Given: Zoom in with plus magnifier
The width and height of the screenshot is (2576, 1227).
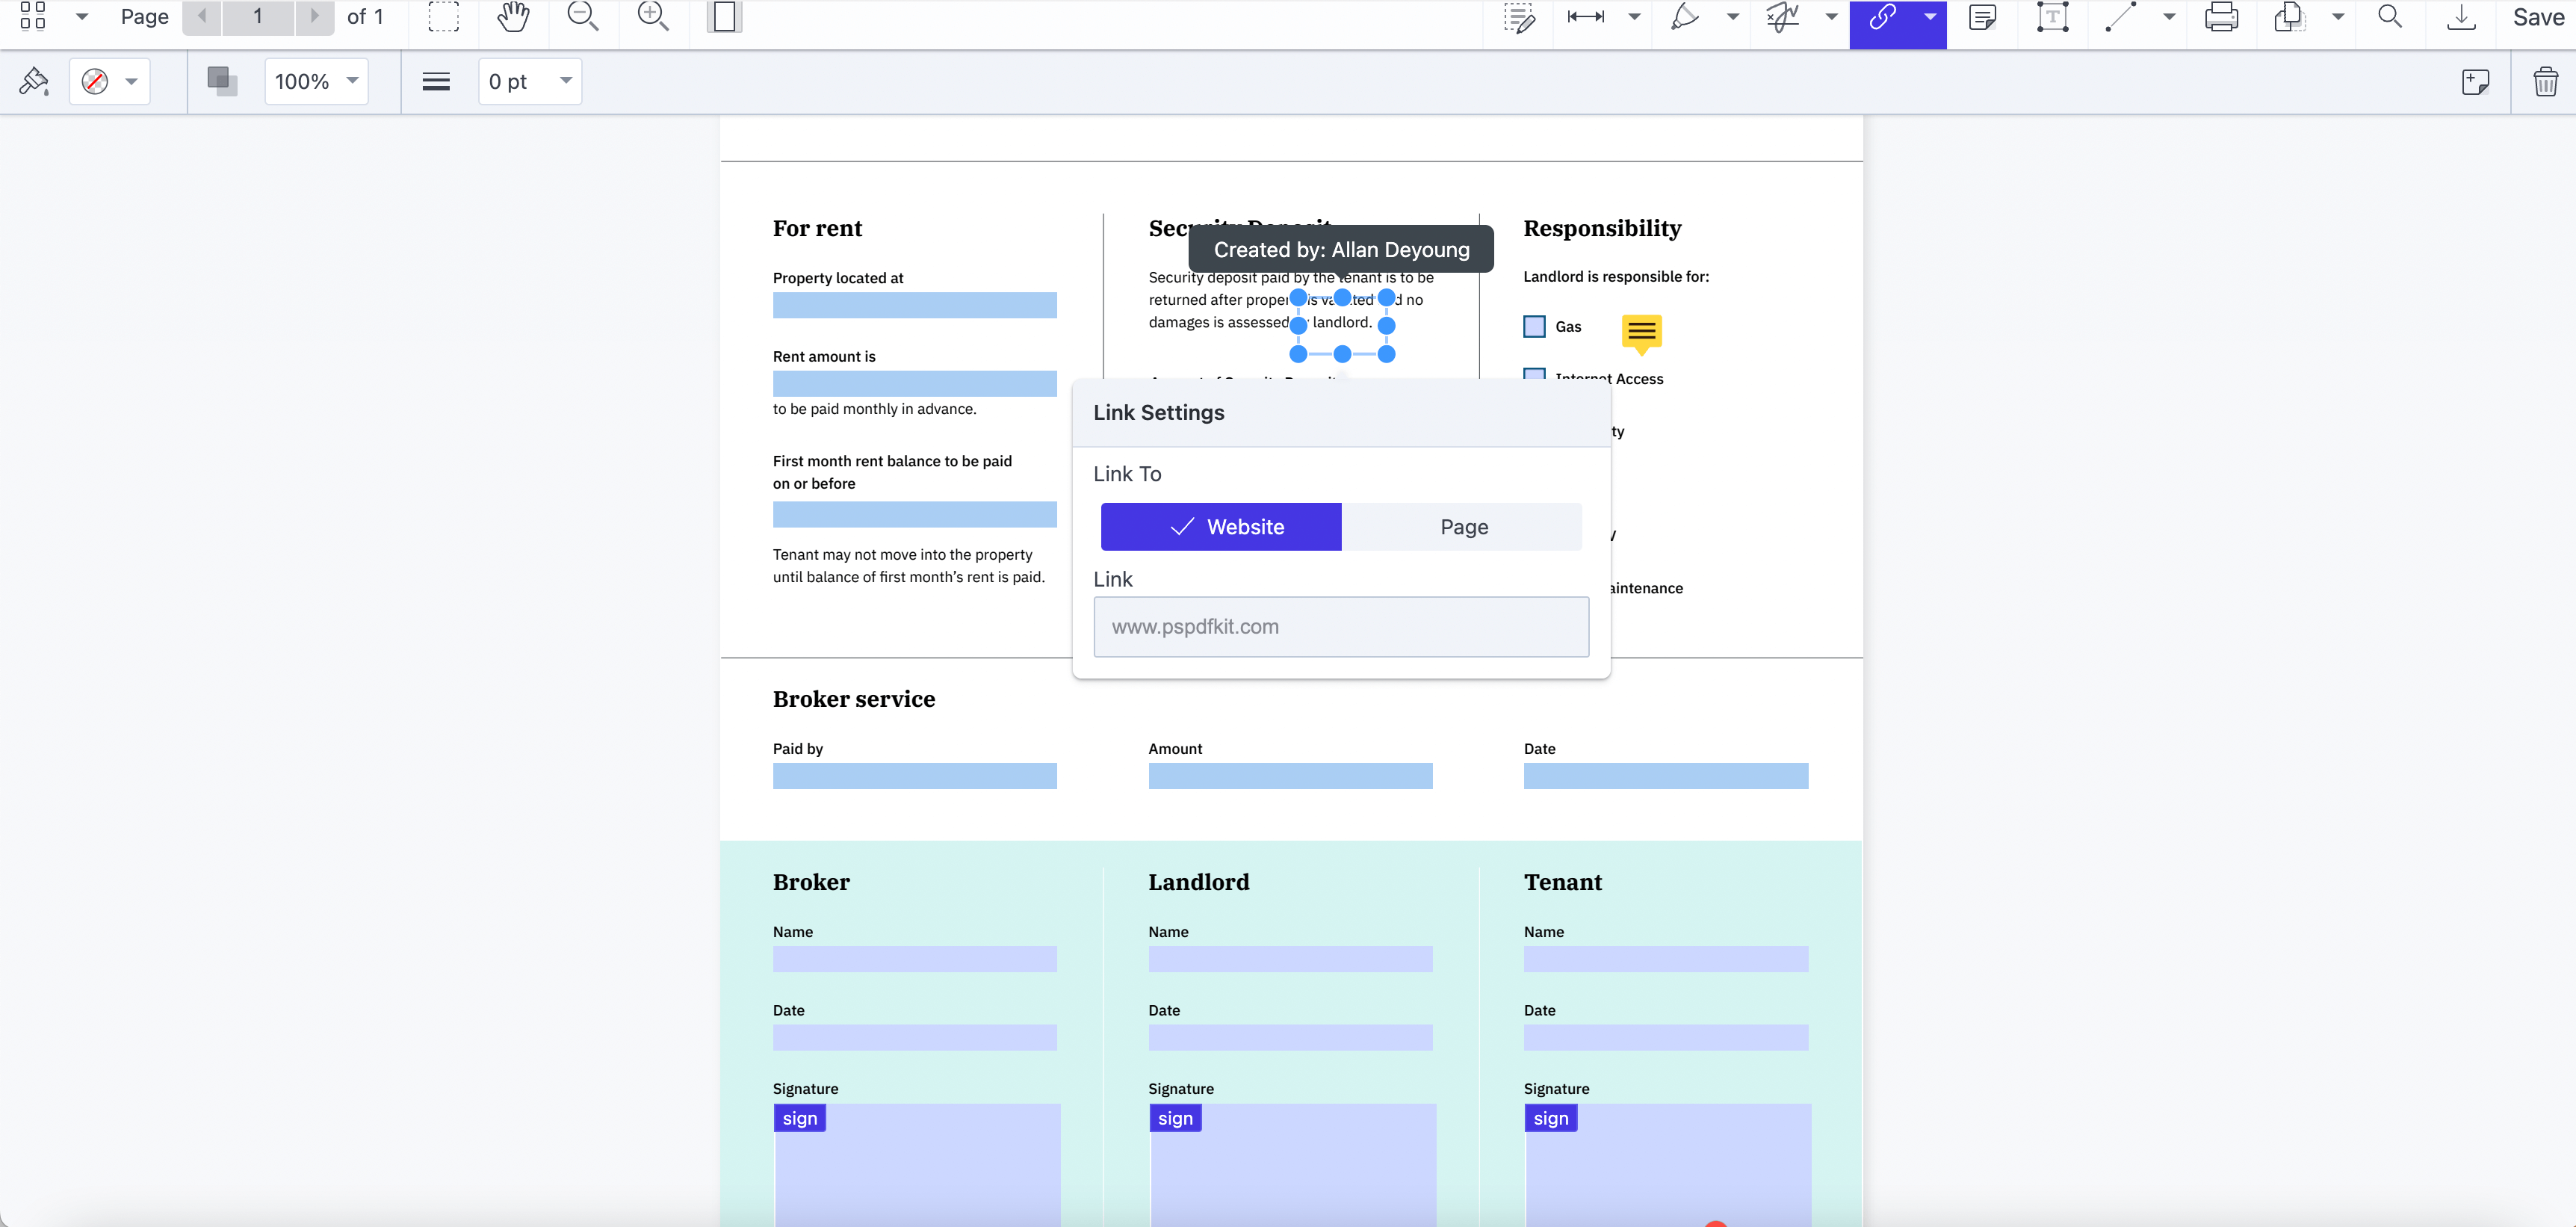Looking at the screenshot, I should 653,16.
